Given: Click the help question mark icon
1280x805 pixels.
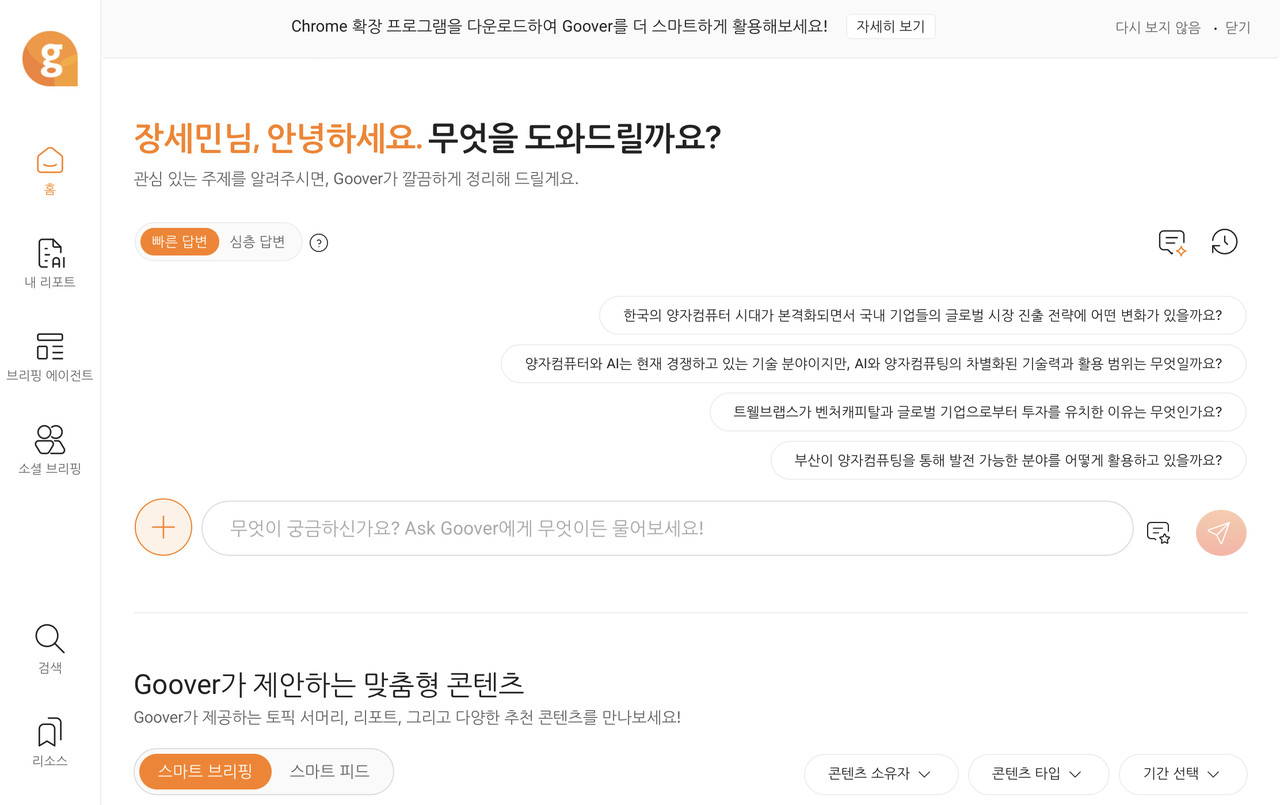Looking at the screenshot, I should (x=319, y=242).
